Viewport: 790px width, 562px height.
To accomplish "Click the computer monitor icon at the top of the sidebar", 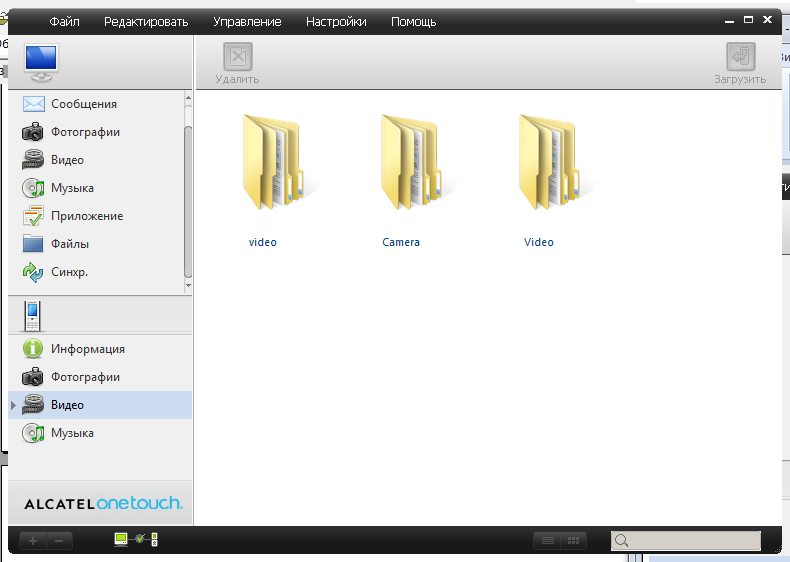I will [42, 62].
